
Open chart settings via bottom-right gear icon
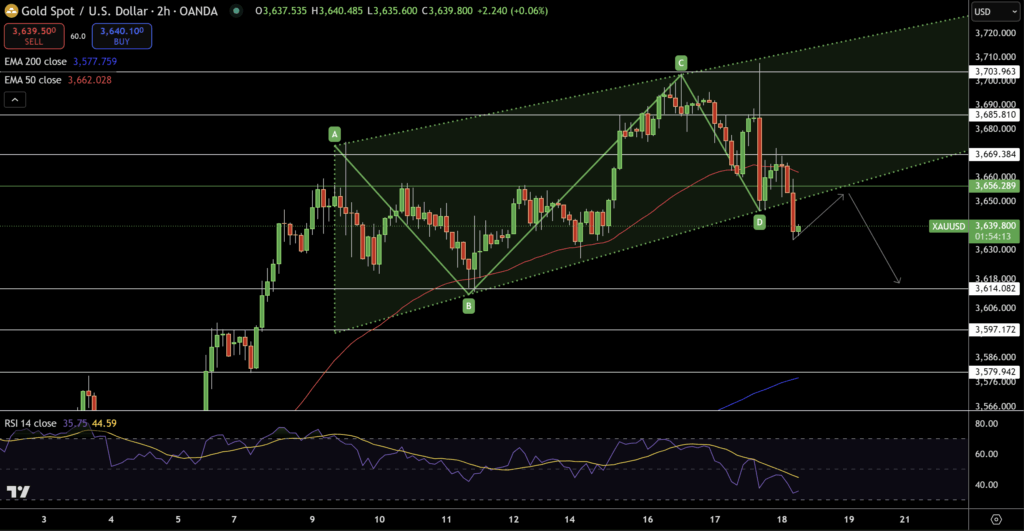coord(996,519)
